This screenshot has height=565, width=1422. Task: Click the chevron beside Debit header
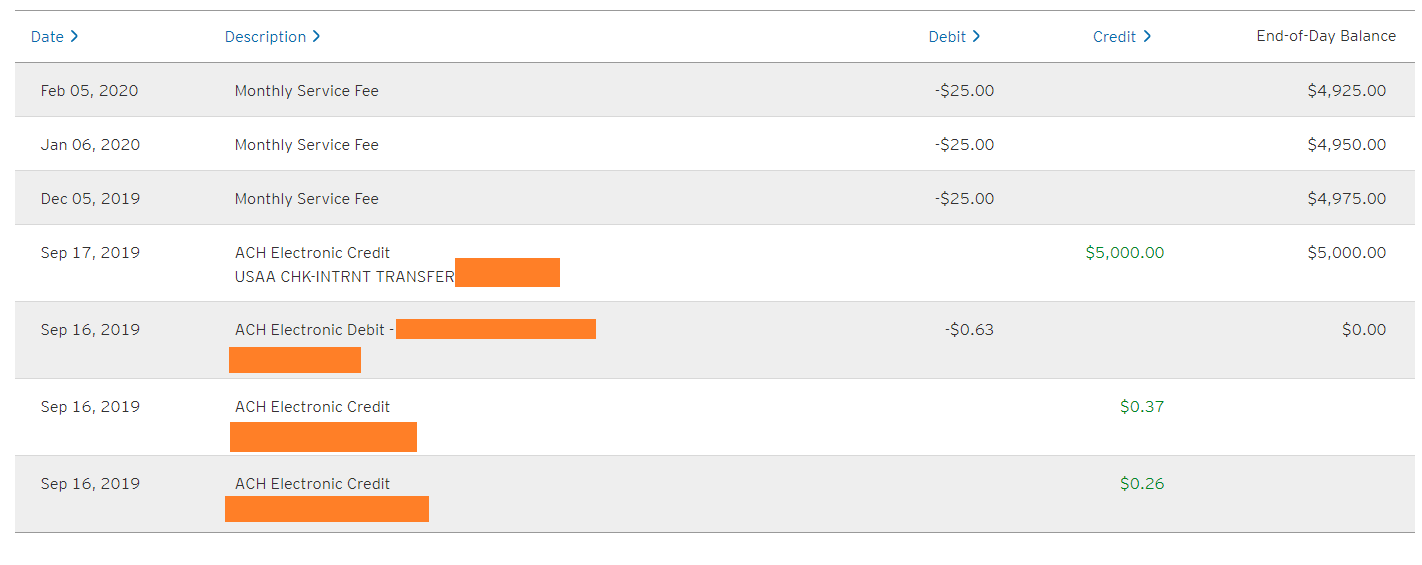point(976,37)
